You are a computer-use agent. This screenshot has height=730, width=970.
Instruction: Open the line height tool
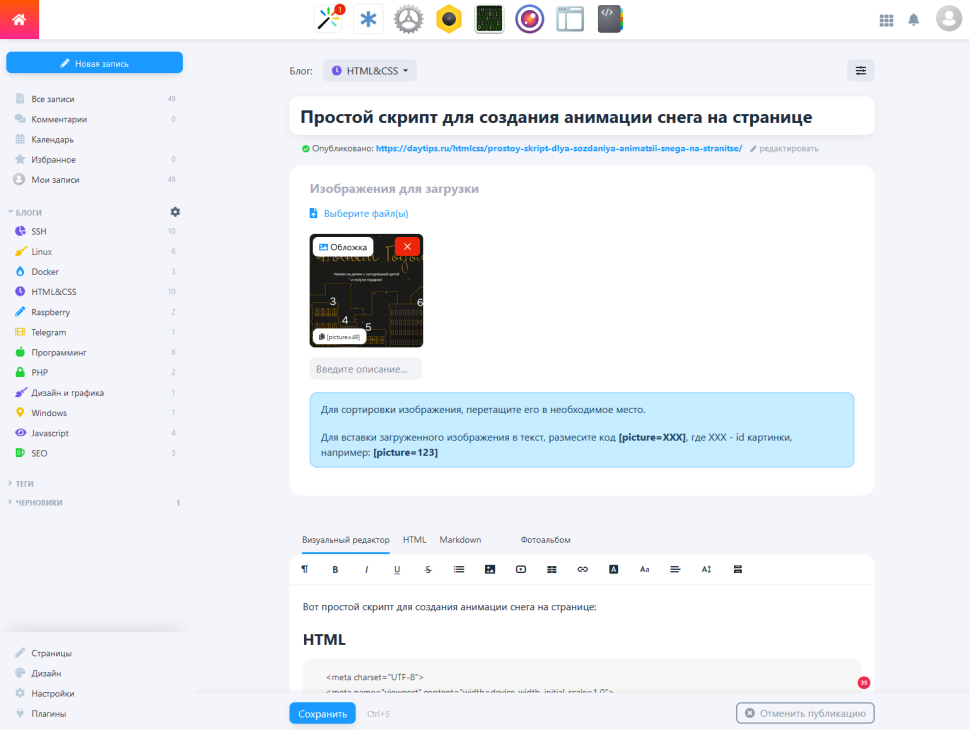coord(706,569)
